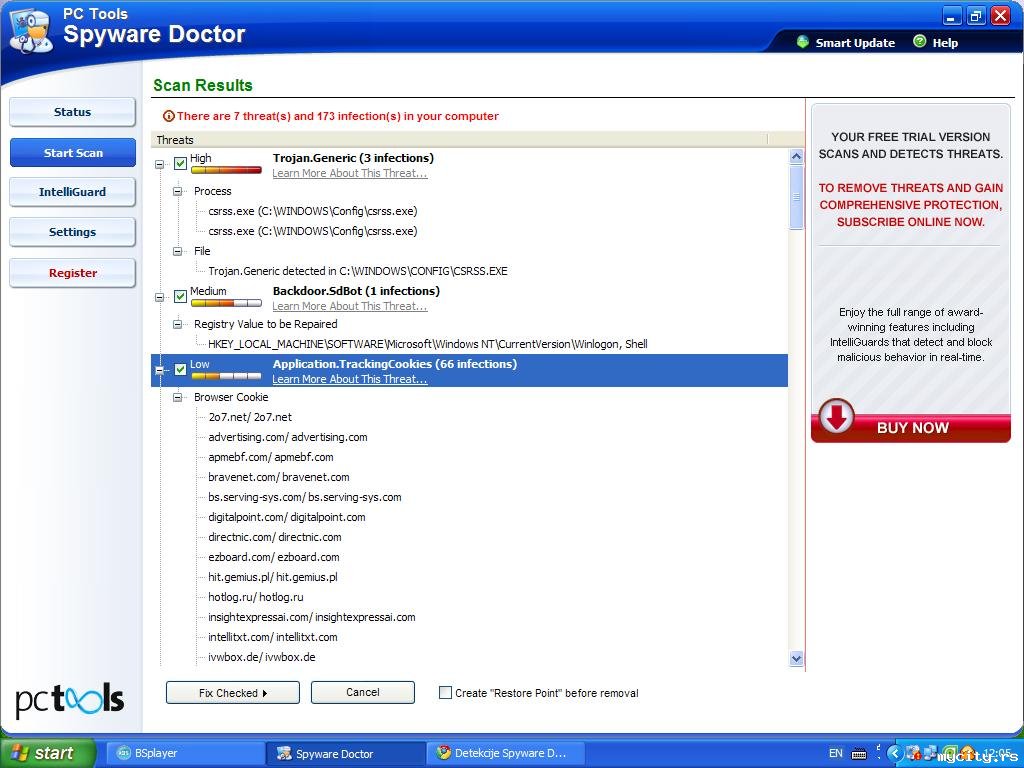
Task: Collapse Registry Value to be Repaired node
Action: pos(178,325)
